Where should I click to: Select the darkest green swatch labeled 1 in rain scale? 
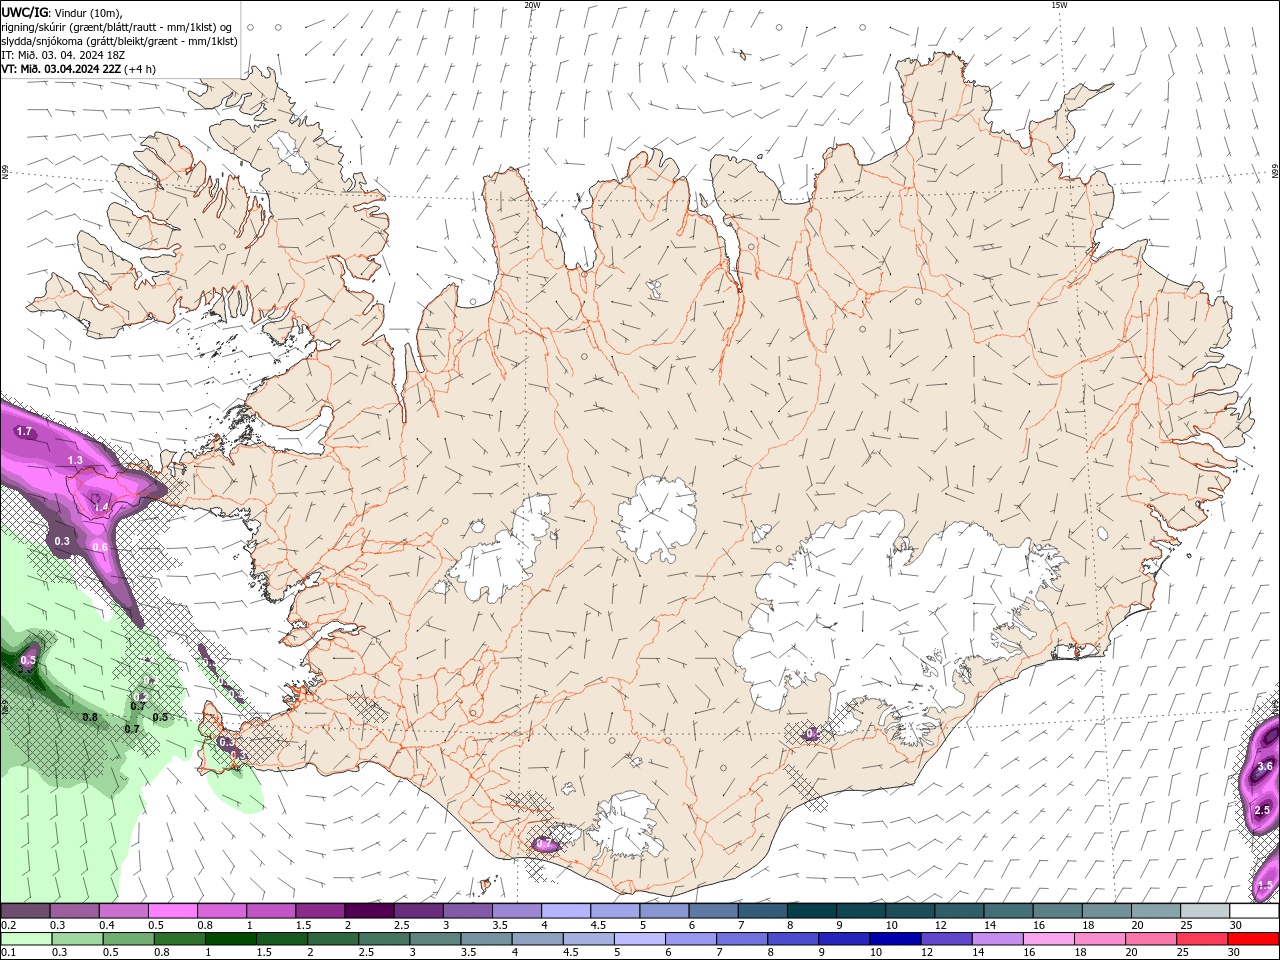231,939
